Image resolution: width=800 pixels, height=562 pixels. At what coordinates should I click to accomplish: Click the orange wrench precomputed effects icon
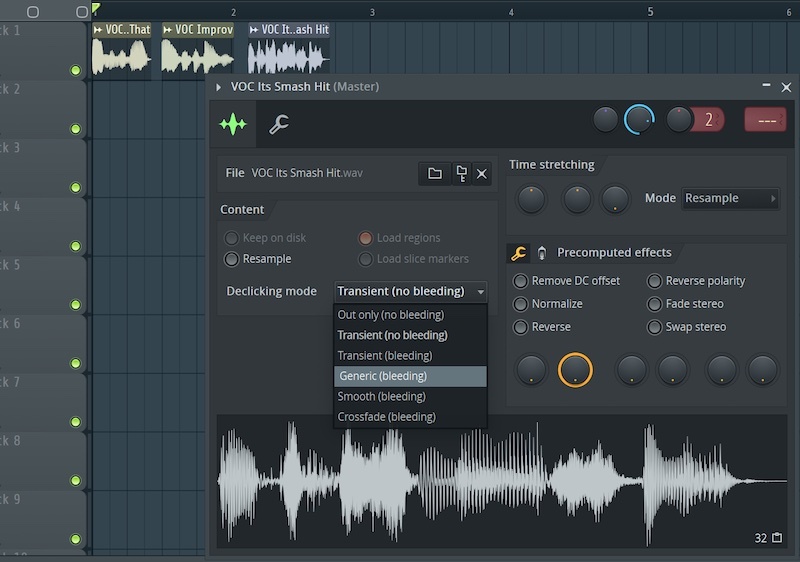519,253
